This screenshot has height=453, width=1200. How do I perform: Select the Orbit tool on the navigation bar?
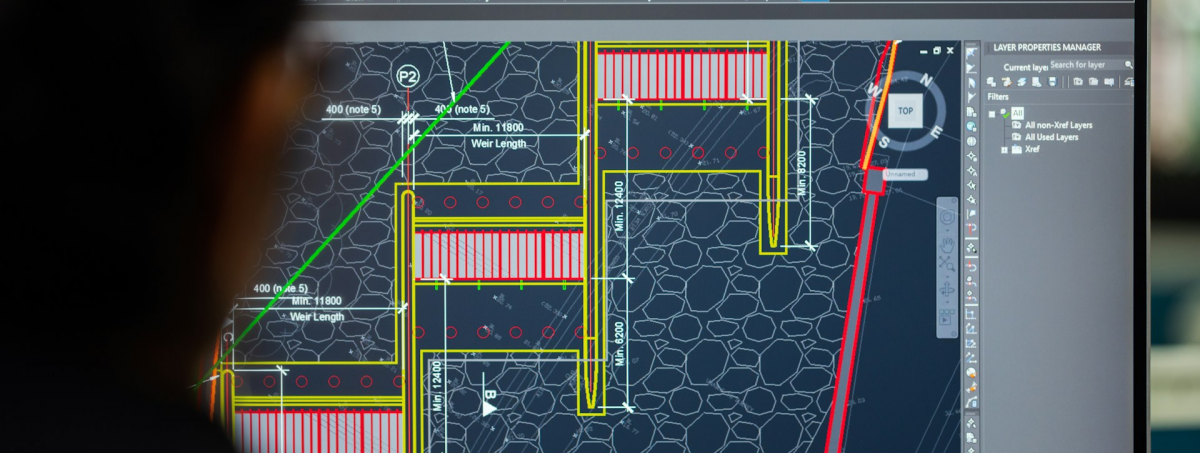[948, 289]
